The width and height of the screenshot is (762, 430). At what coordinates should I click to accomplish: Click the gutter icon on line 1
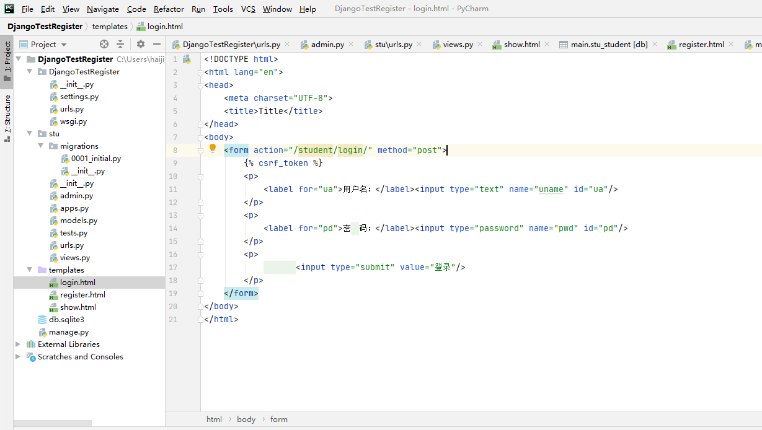pos(187,59)
